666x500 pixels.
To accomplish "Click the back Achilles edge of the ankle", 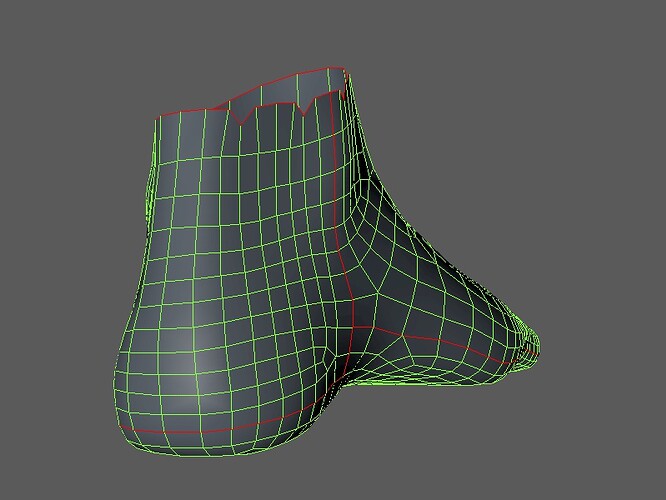I will coord(149,204).
